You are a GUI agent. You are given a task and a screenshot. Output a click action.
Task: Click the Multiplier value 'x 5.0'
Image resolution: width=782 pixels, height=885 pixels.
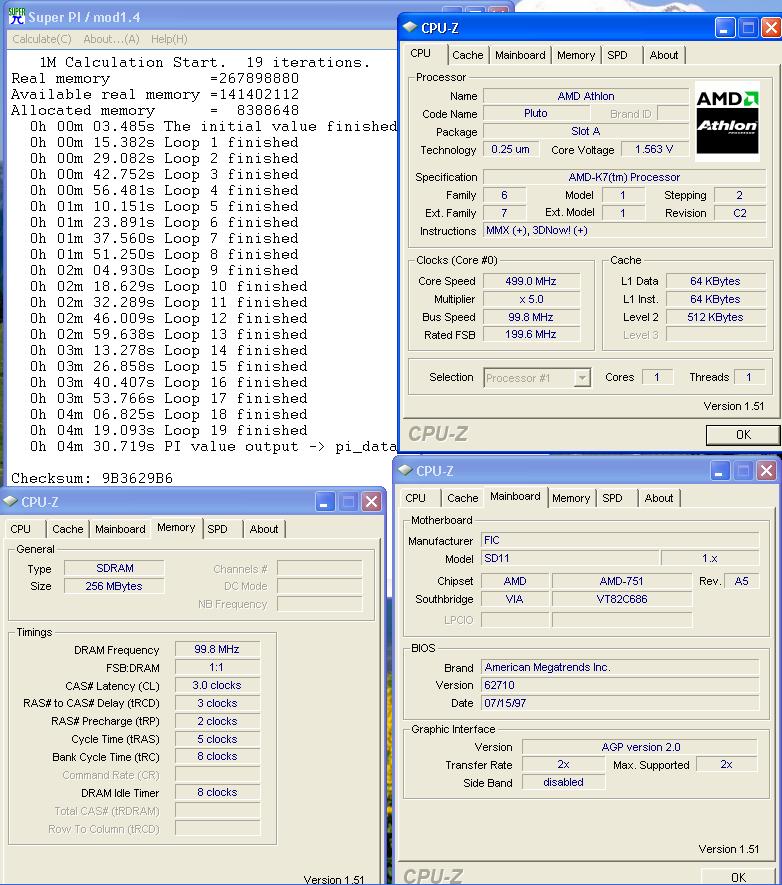531,299
